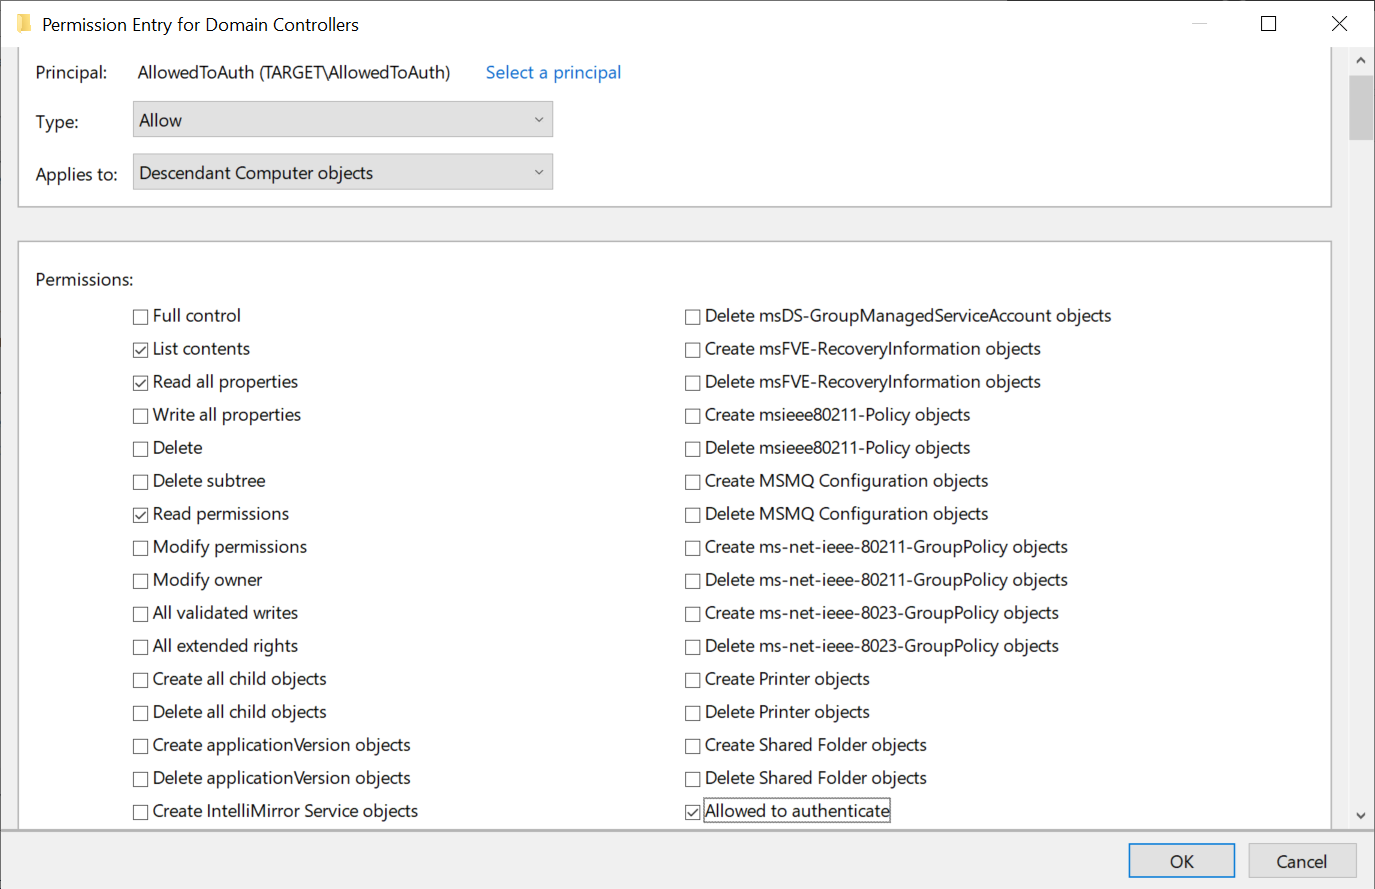This screenshot has width=1375, height=889.
Task: Tick Create msFVE-RecoveryInformation objects
Action: click(x=693, y=350)
